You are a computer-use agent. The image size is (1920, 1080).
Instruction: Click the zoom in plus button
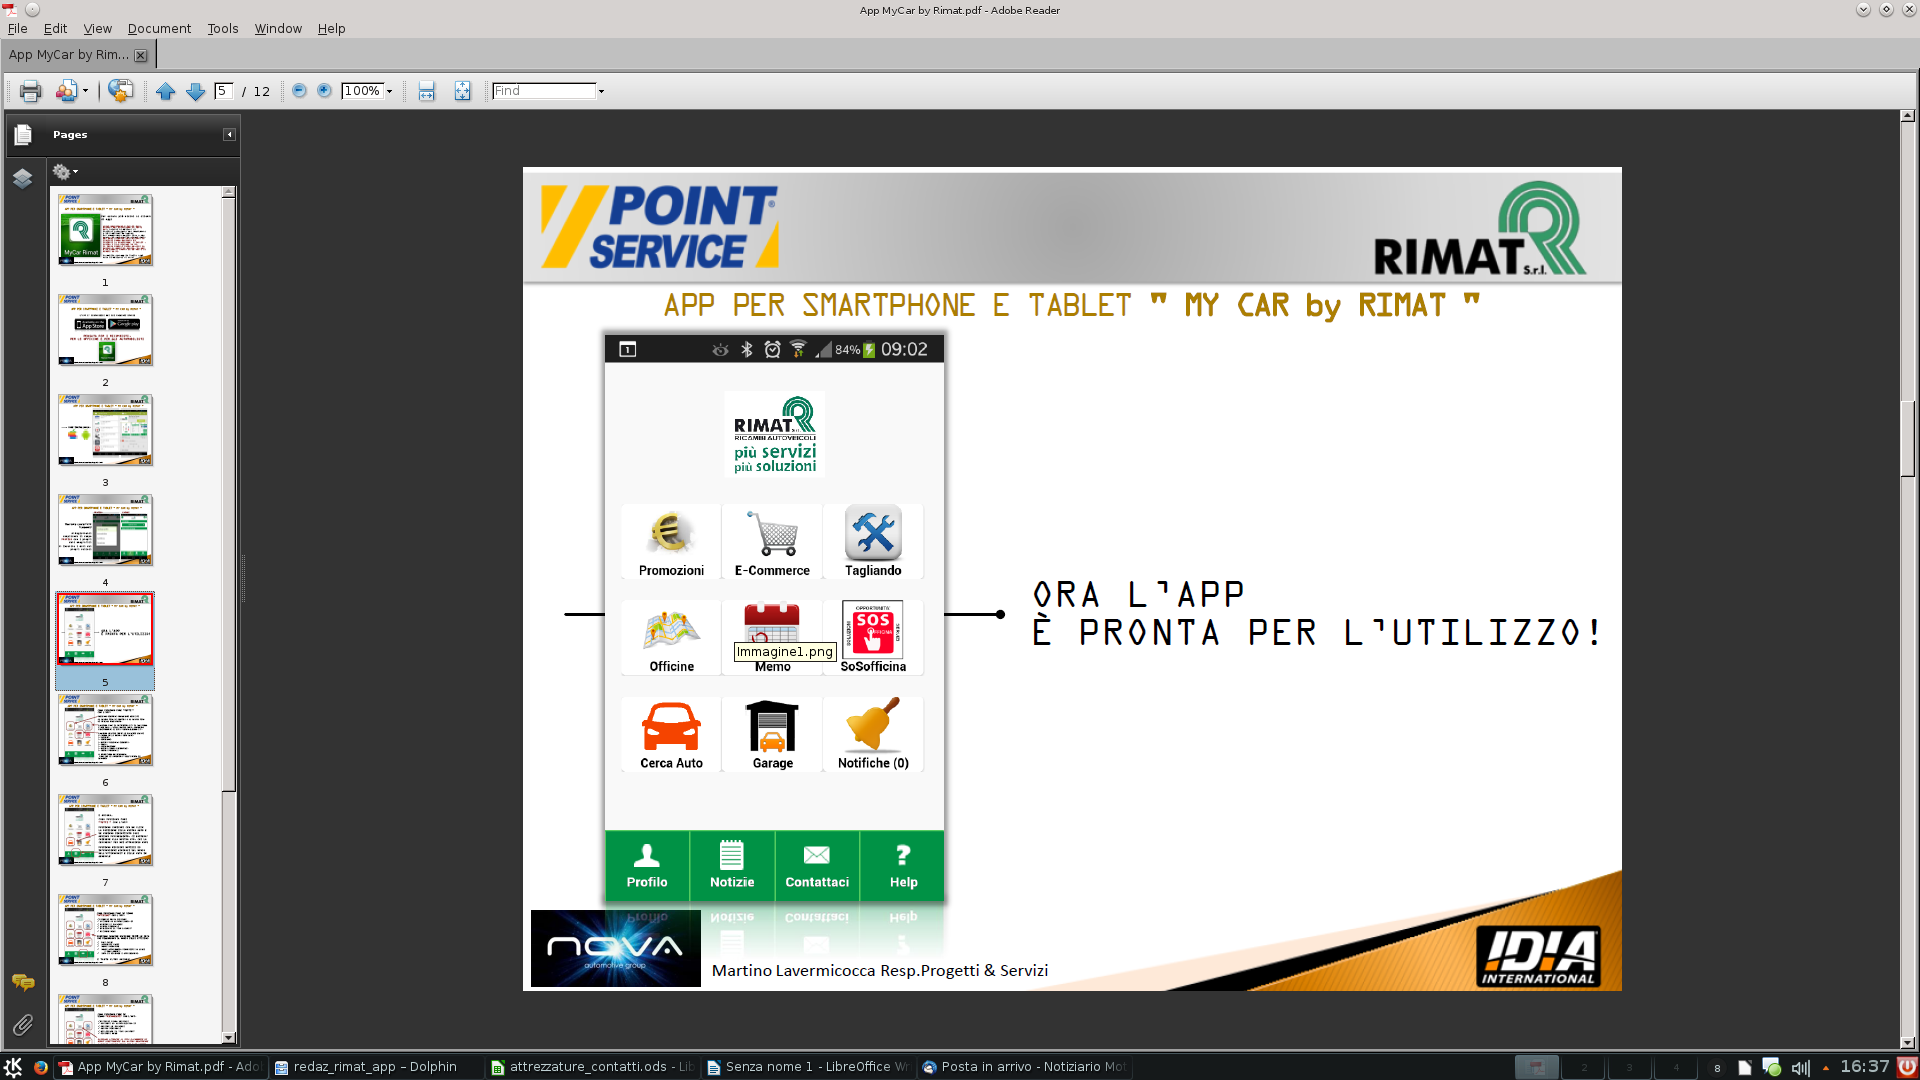click(x=324, y=91)
